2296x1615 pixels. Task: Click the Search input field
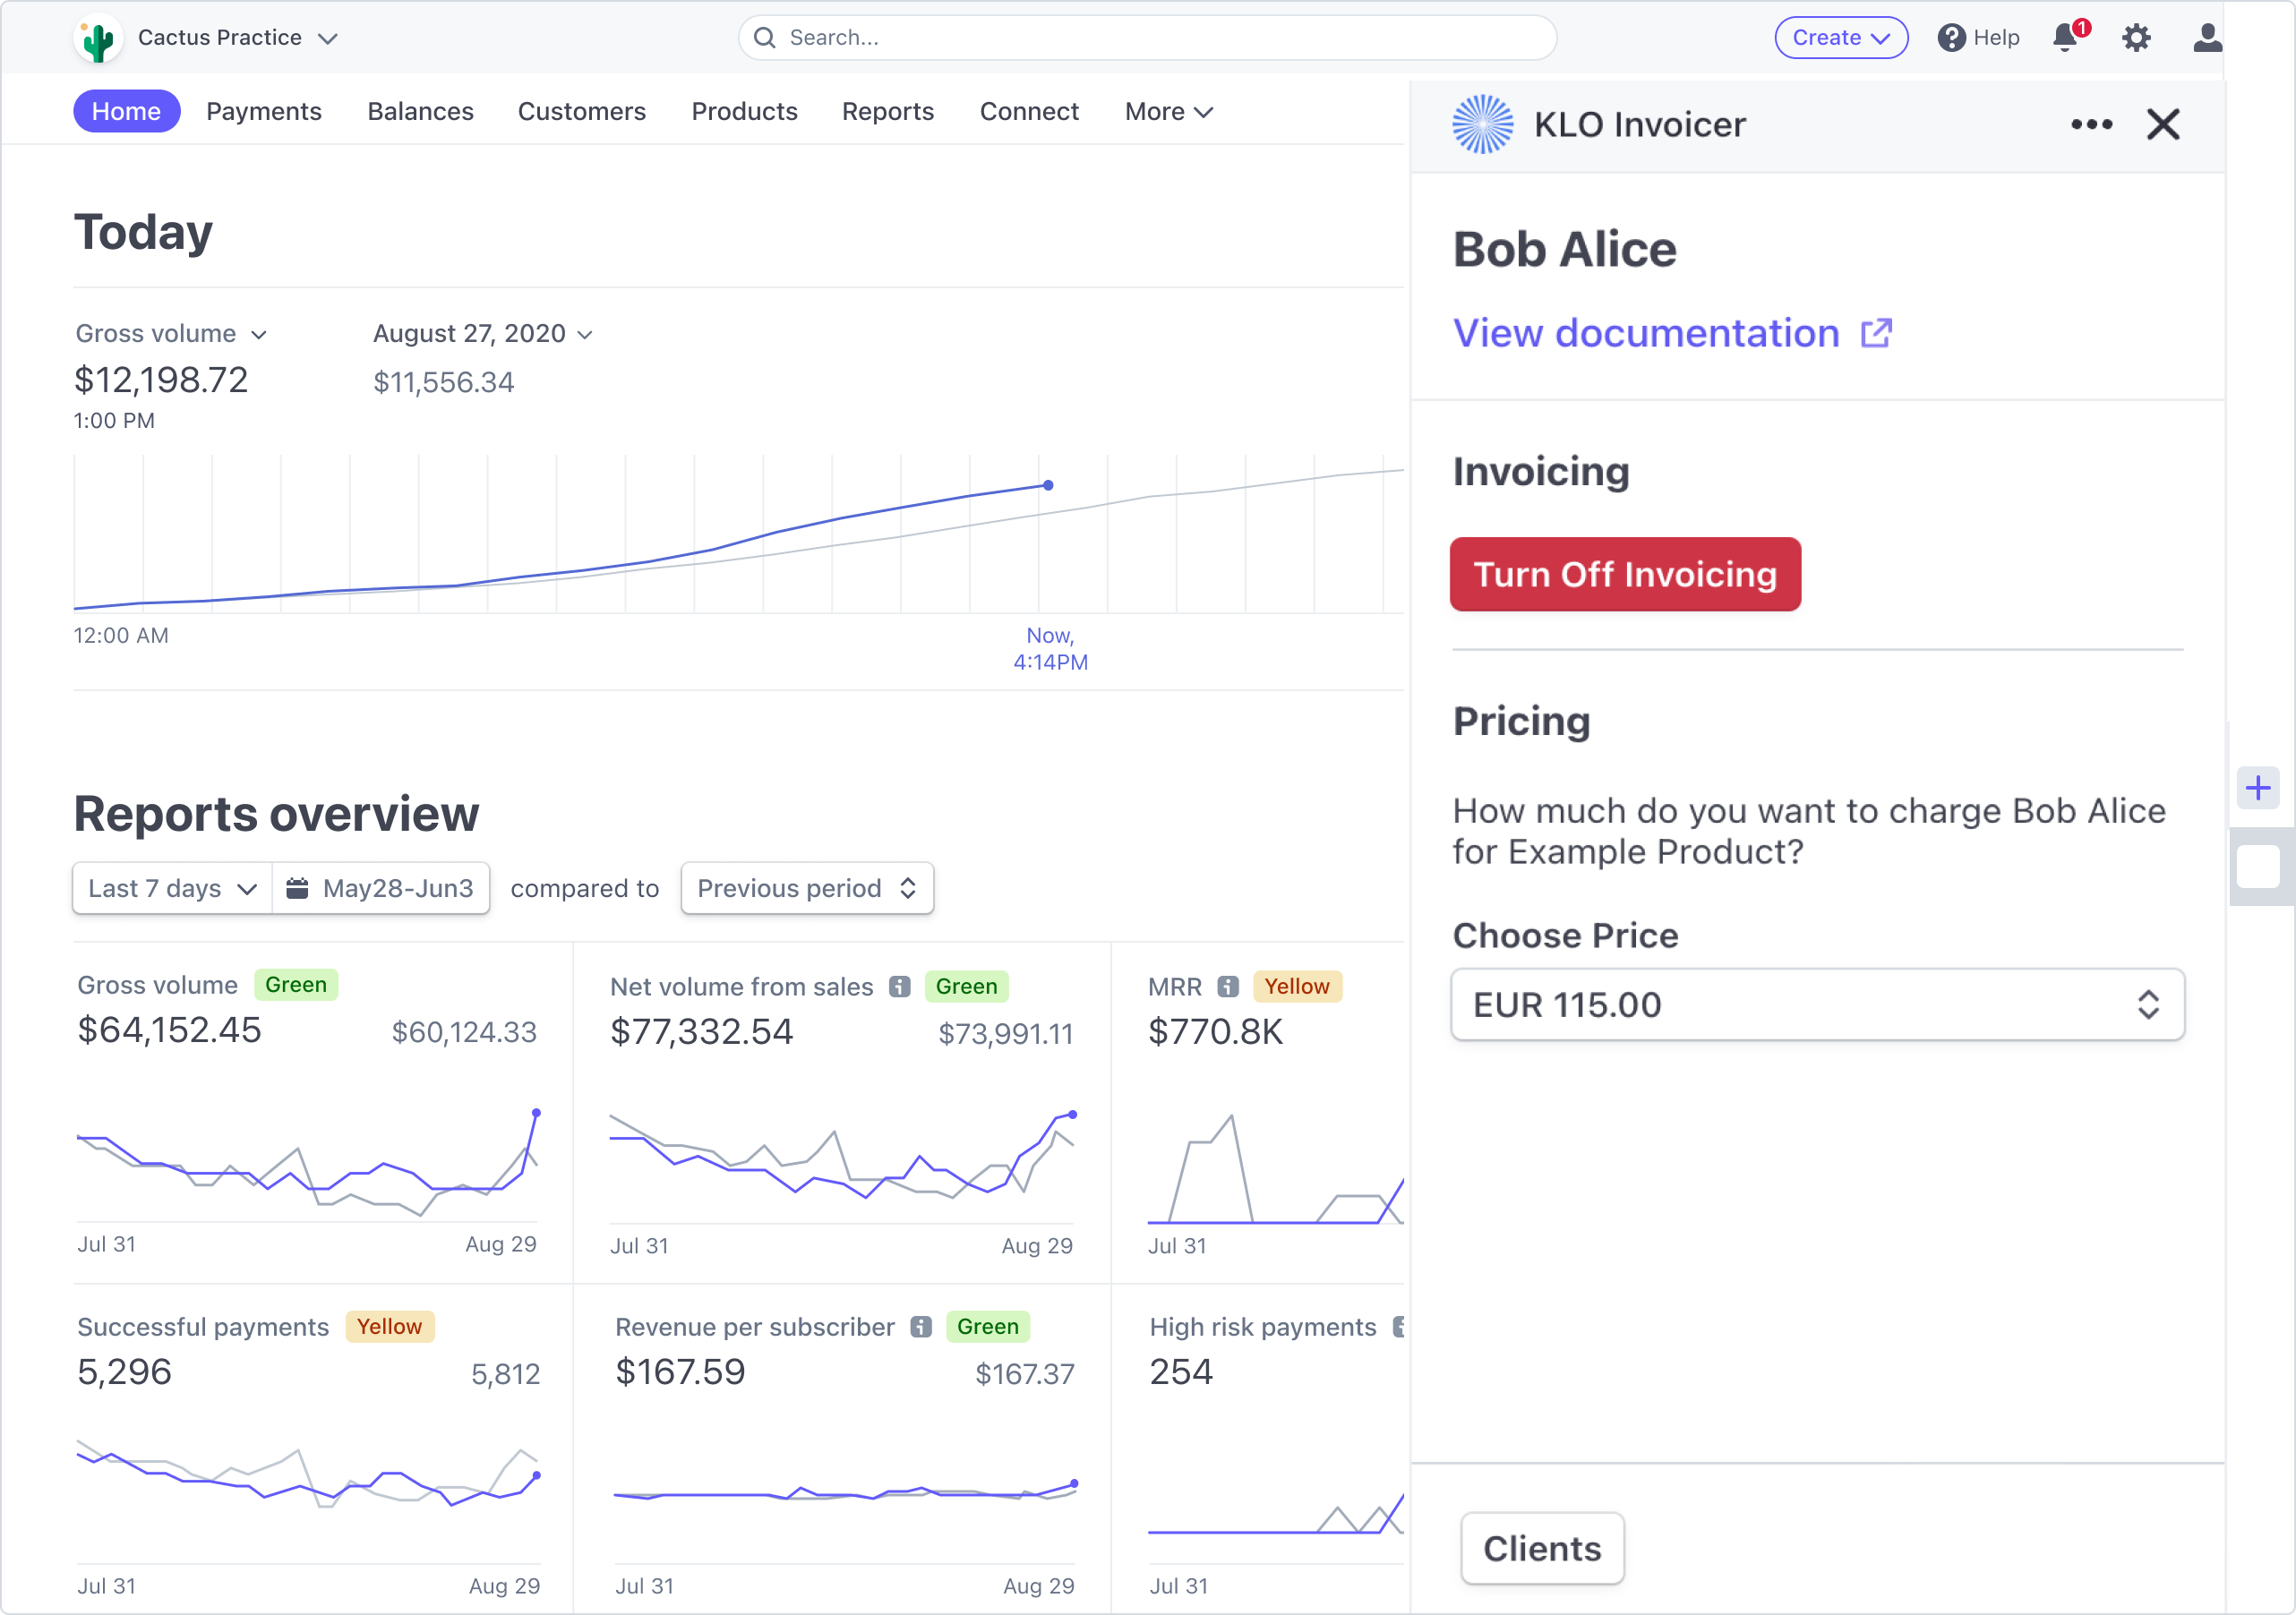(x=1146, y=38)
